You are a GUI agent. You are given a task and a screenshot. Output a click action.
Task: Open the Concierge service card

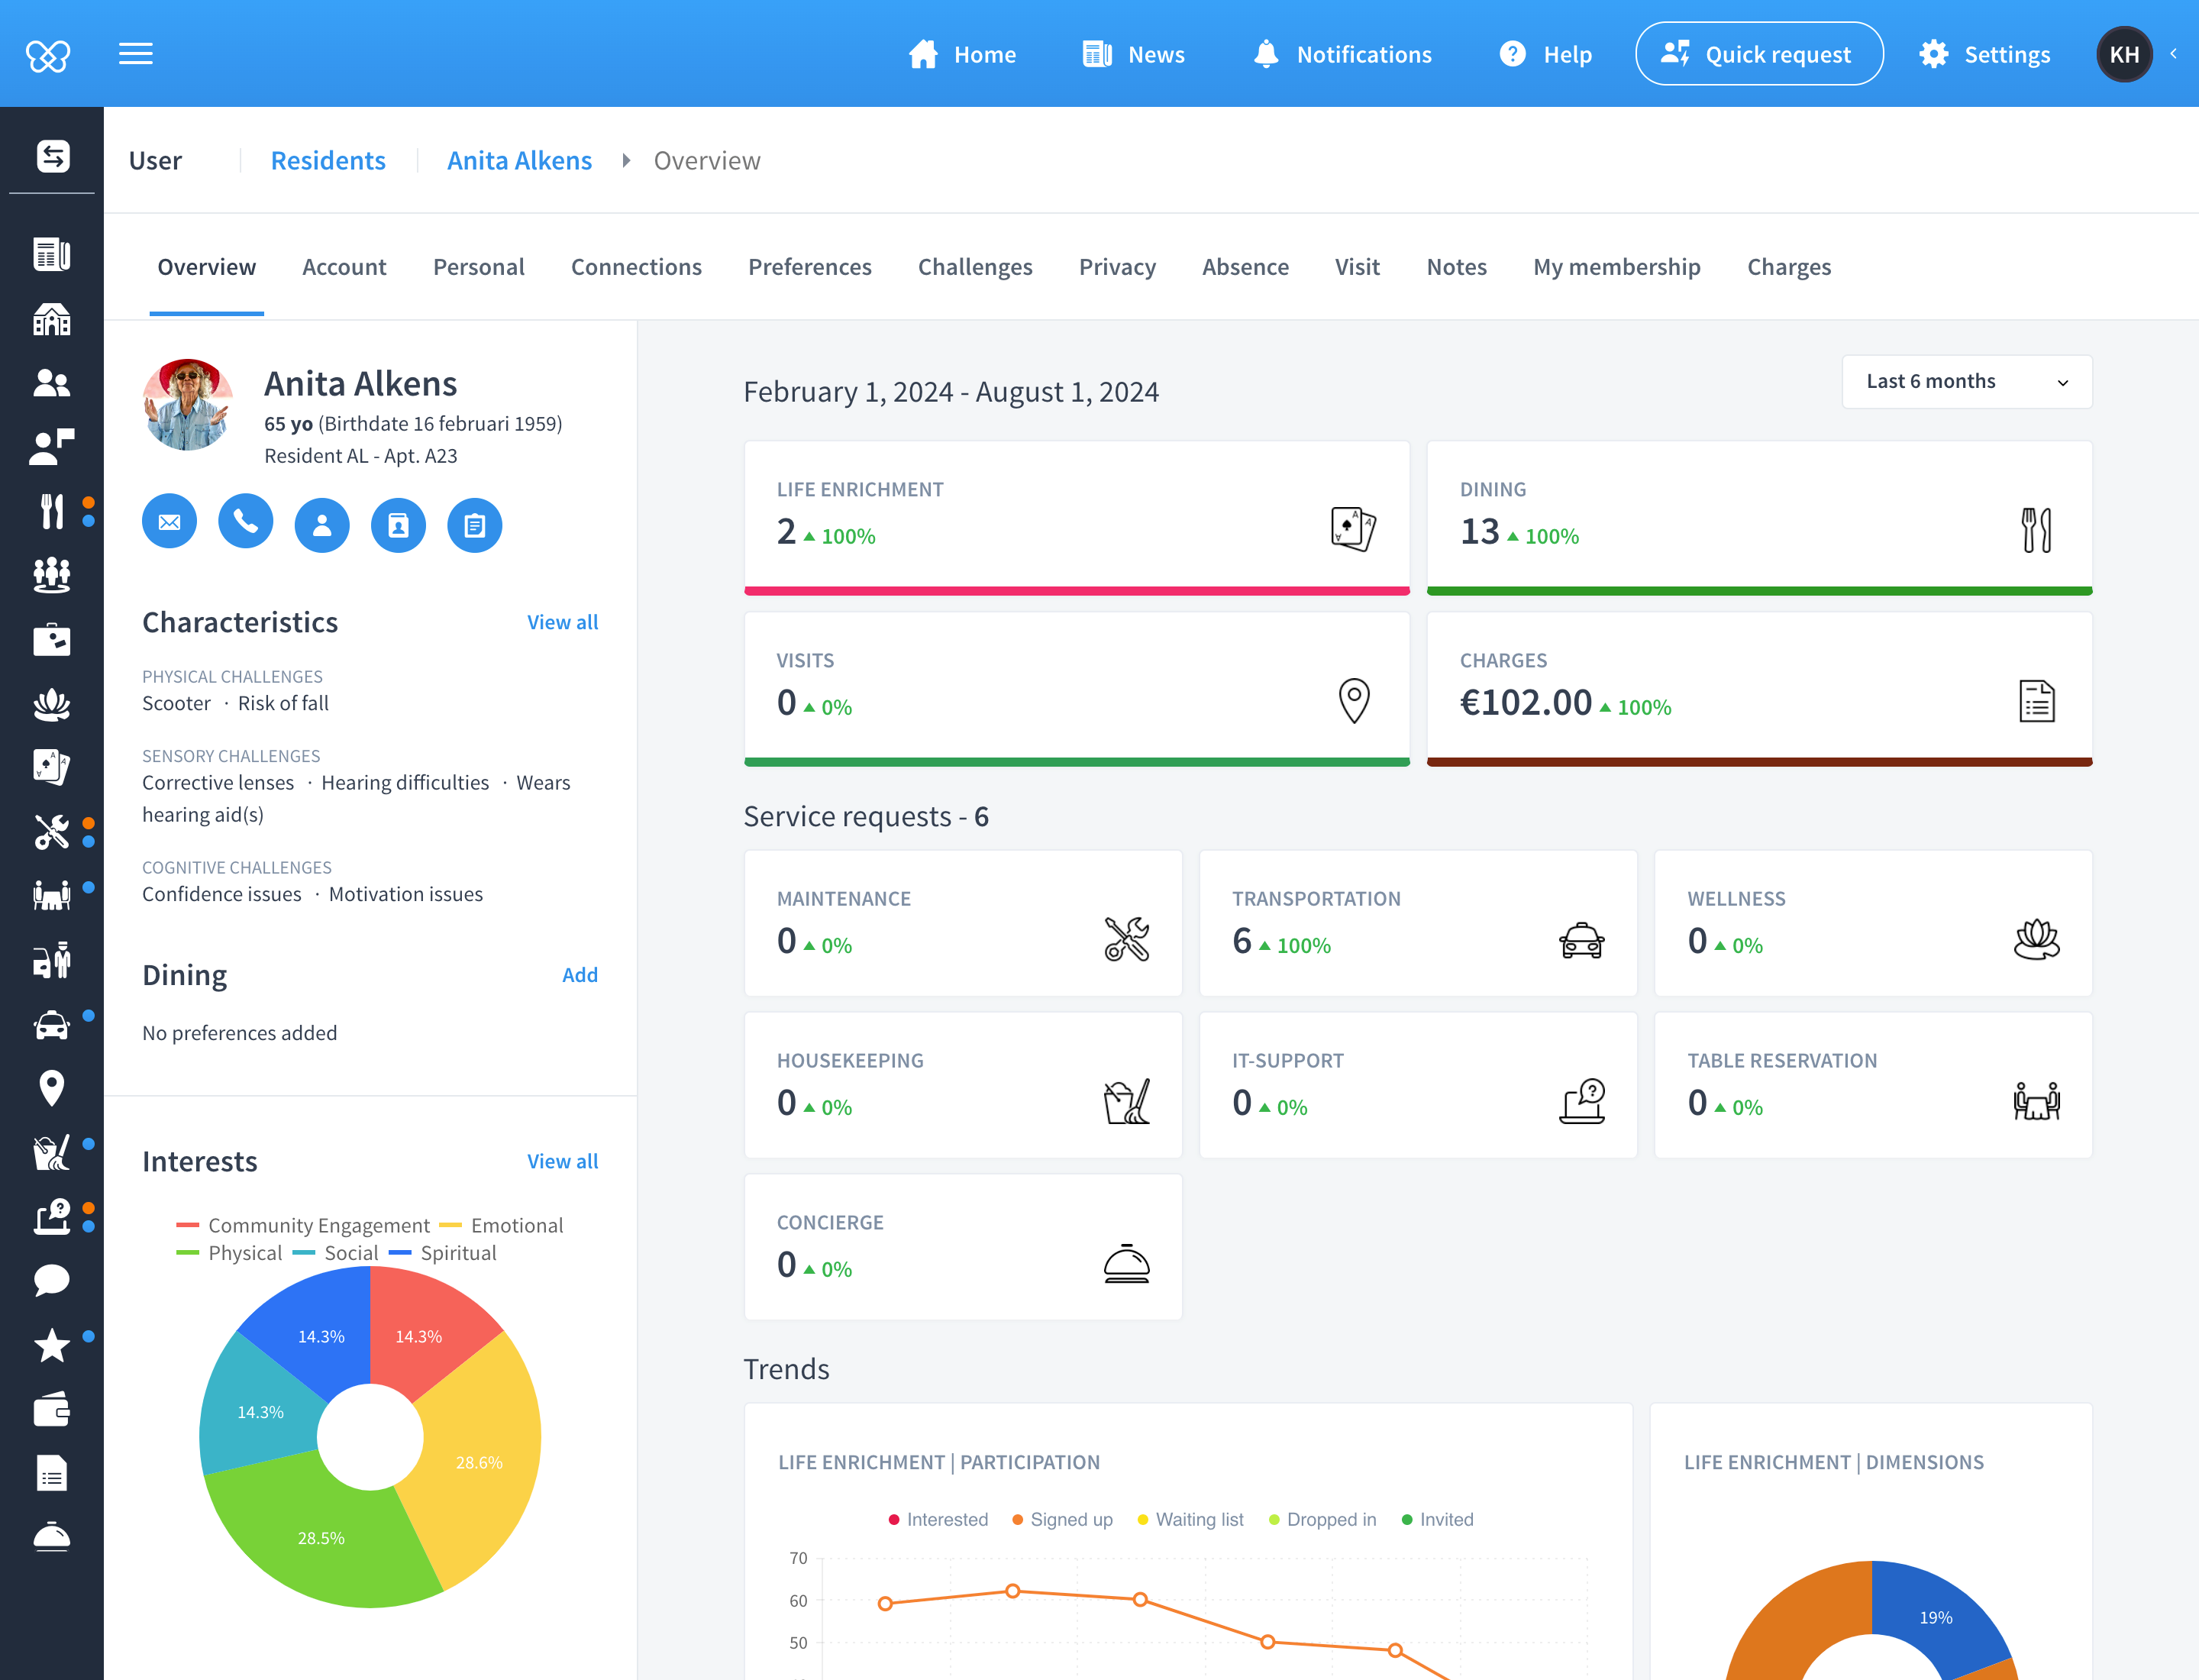pyautogui.click(x=963, y=1246)
